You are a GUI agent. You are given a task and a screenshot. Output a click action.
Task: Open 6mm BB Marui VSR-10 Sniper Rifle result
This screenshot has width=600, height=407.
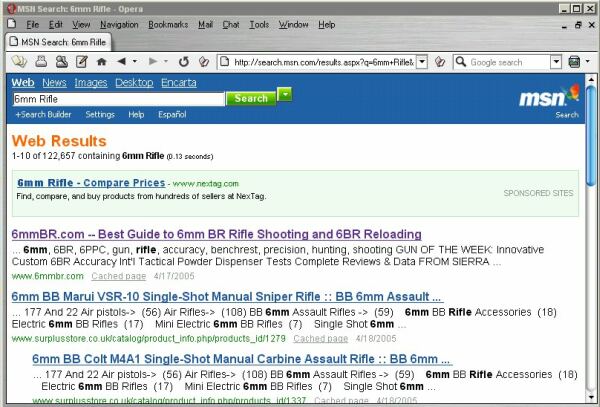pos(227,296)
